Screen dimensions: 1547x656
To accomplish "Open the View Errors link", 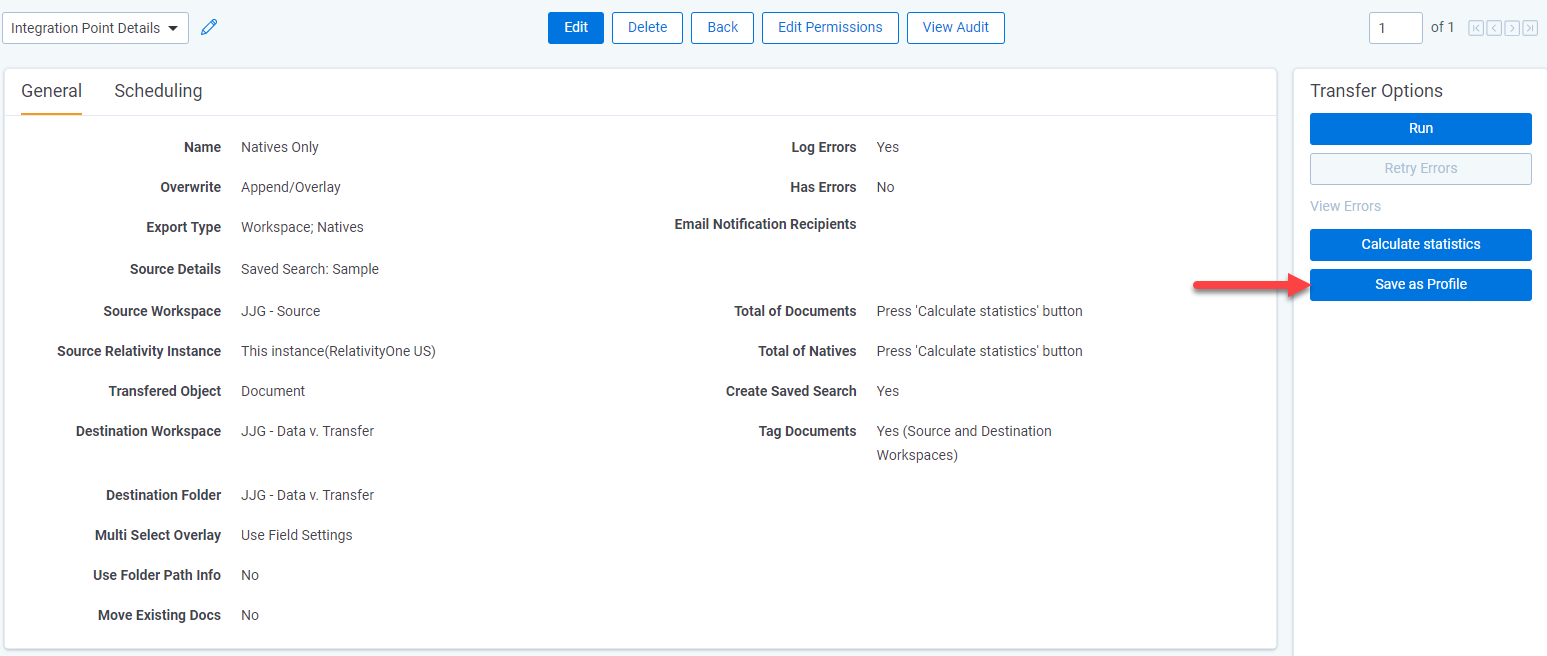I will pyautogui.click(x=1345, y=206).
